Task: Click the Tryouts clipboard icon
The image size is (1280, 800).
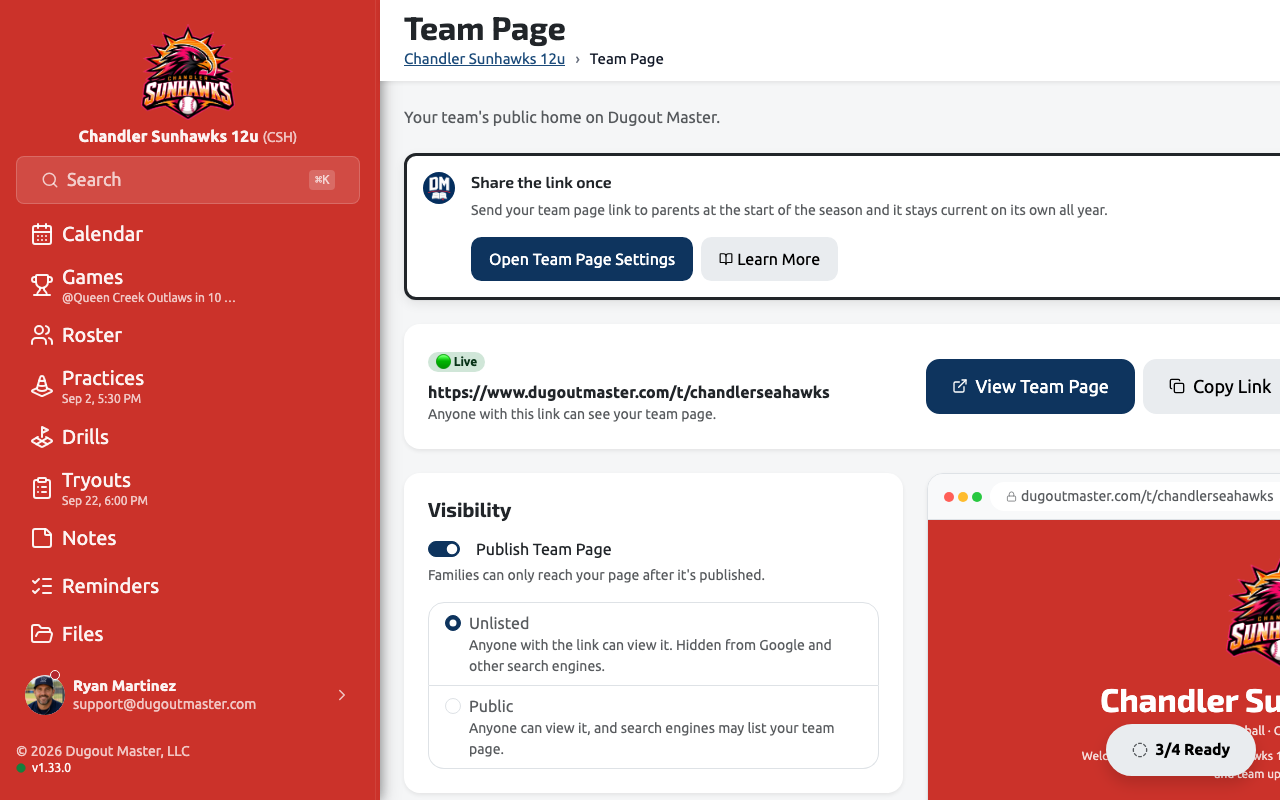Action: pos(42,488)
